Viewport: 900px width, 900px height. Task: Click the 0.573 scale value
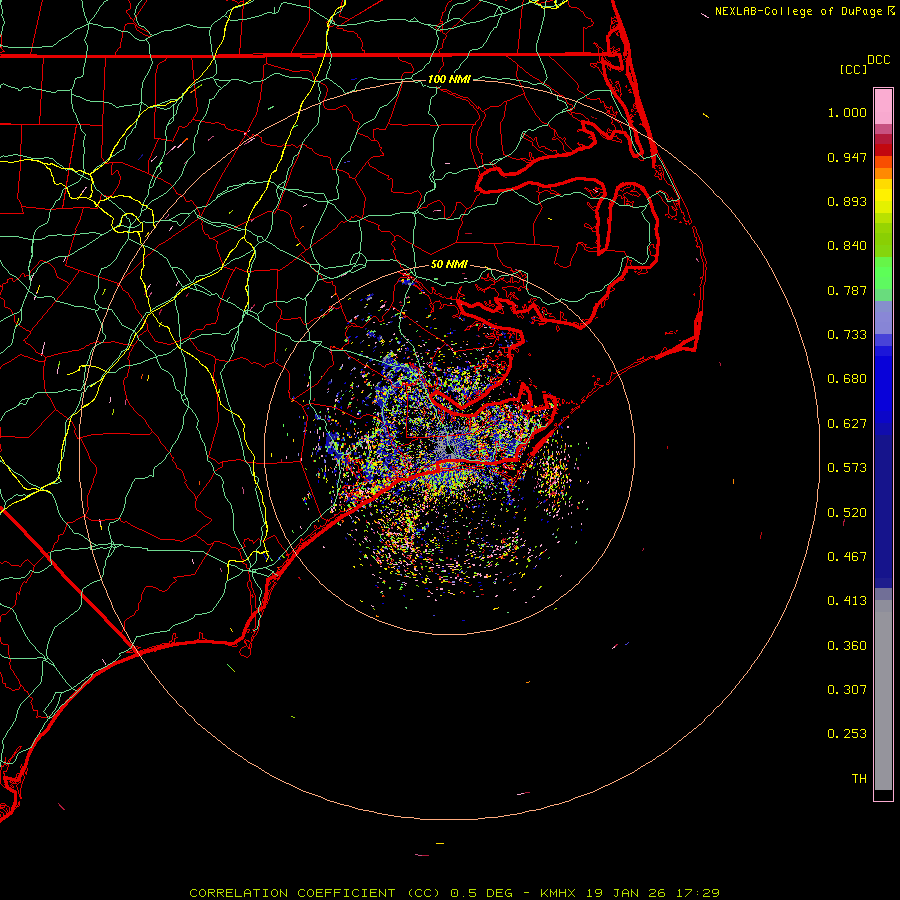pos(847,468)
